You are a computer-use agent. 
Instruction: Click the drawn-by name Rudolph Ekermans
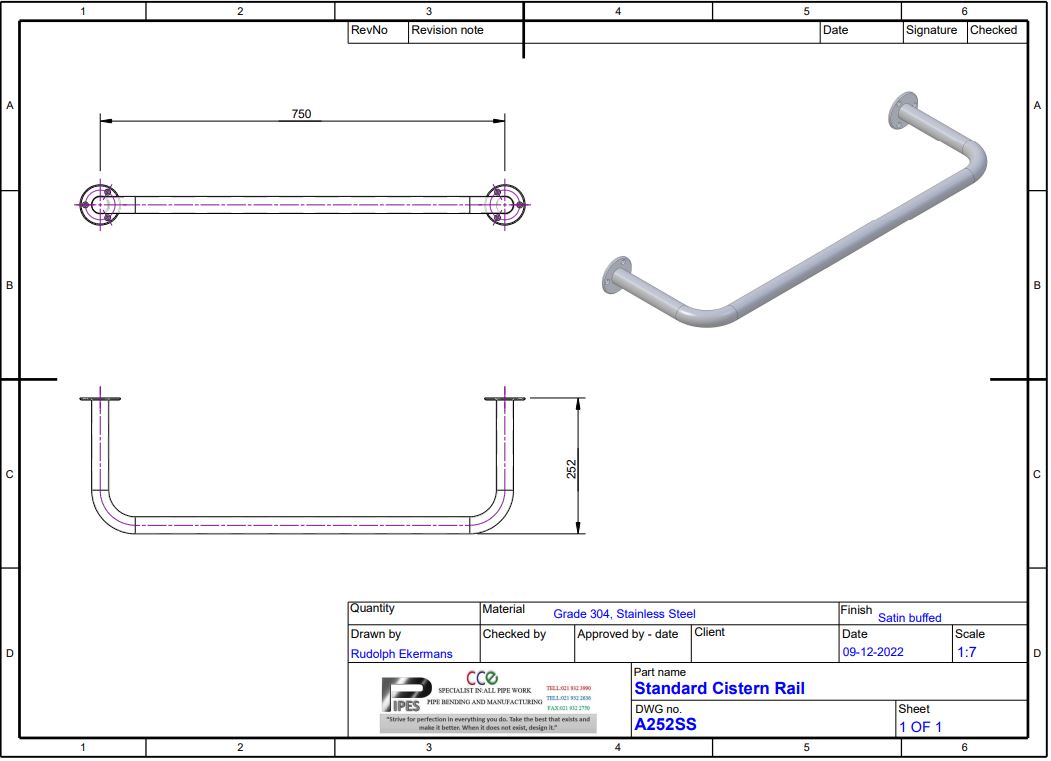click(x=401, y=654)
